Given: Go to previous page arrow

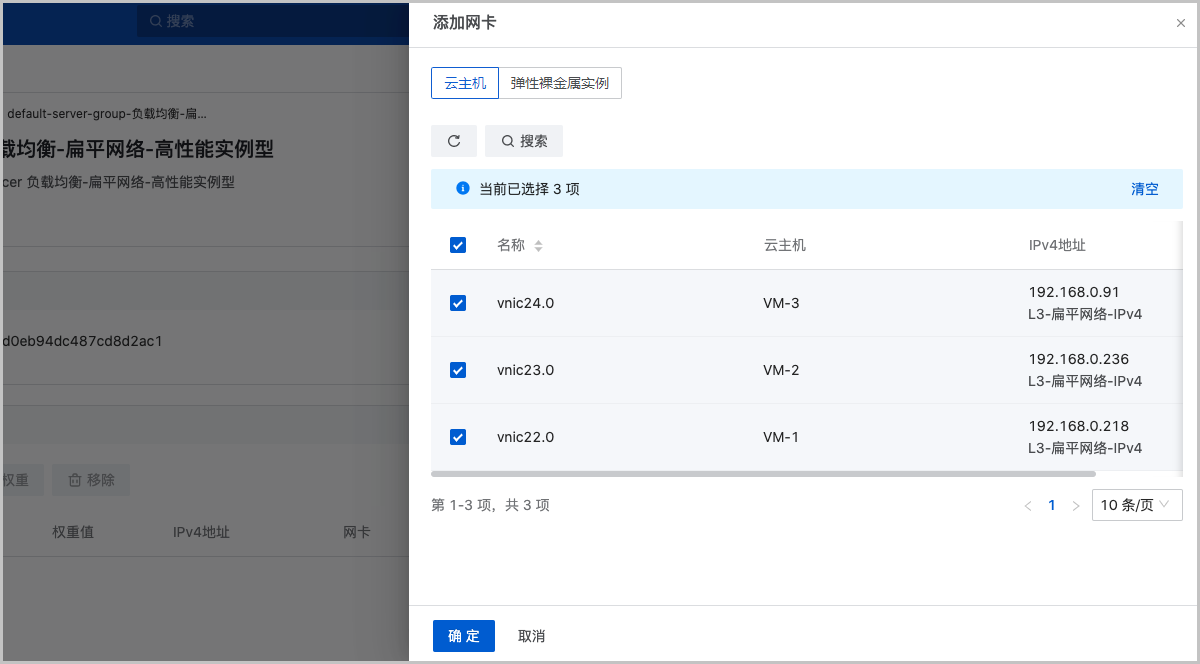Looking at the screenshot, I should click(x=1027, y=506).
